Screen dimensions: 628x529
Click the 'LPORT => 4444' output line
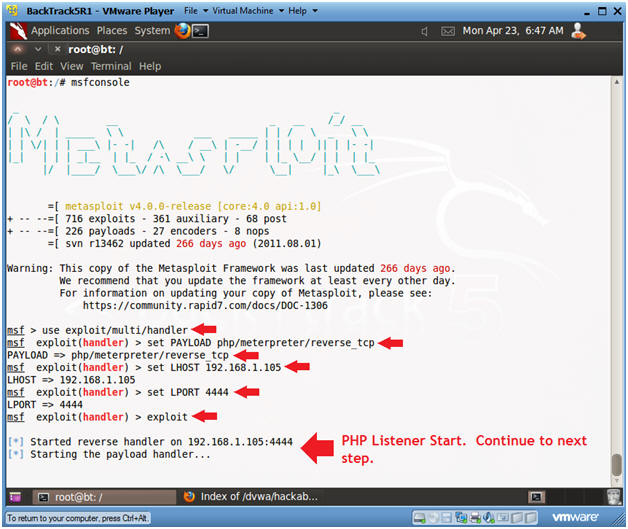pyautogui.click(x=45, y=404)
